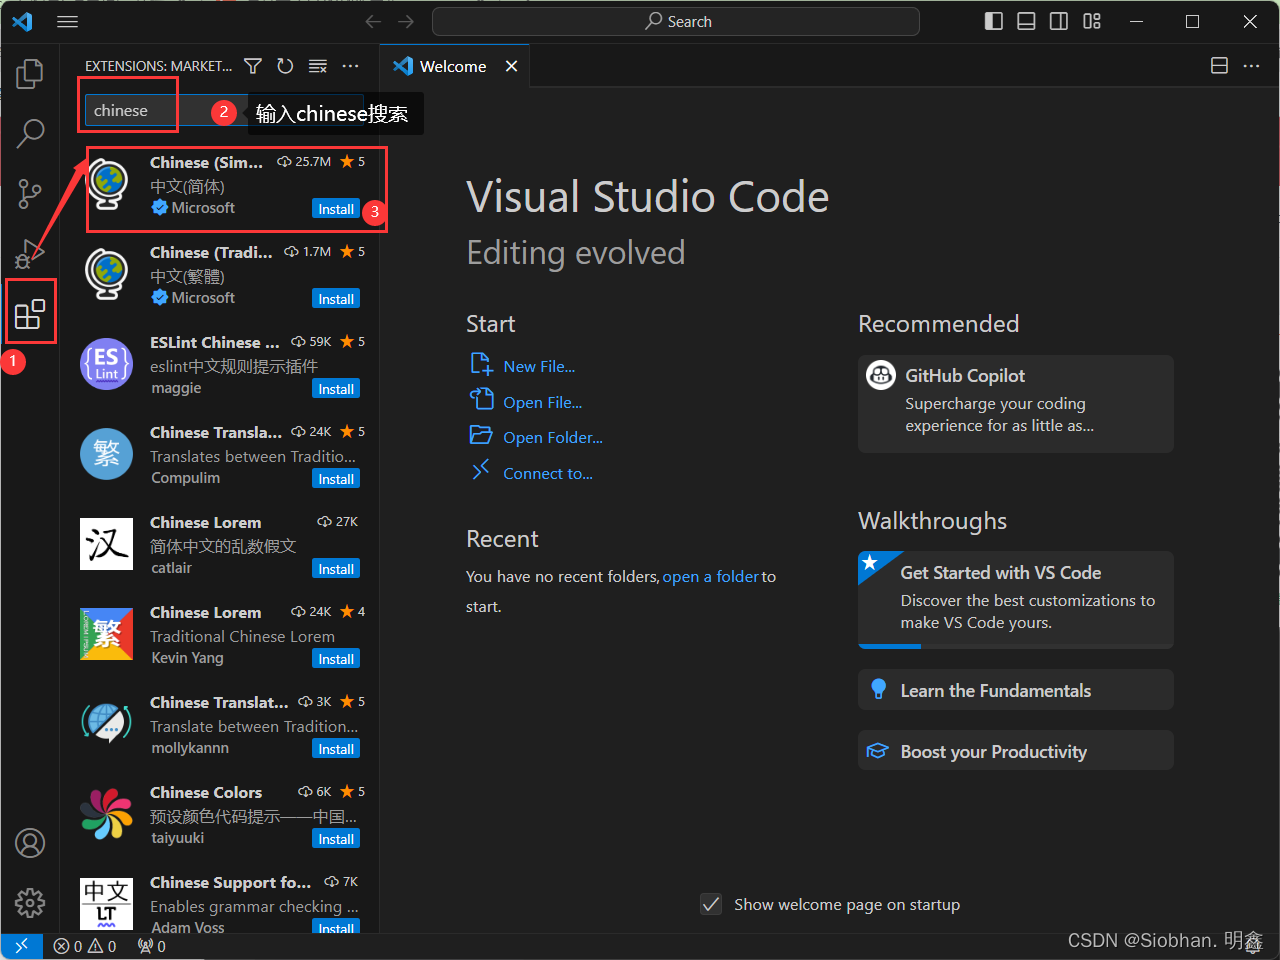Toggle the bottom panel layout button
This screenshot has height=960, width=1280.
coord(1026,21)
